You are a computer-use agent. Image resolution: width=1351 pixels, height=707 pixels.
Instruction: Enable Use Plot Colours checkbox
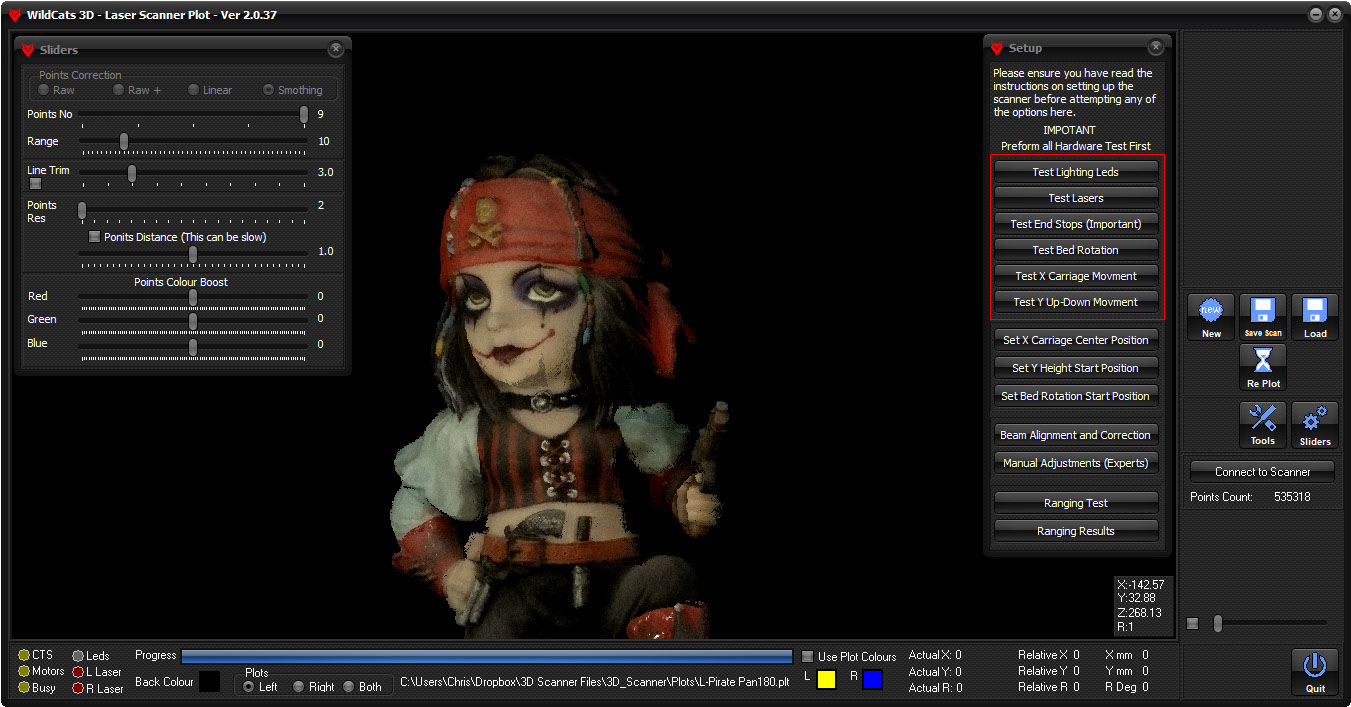[x=808, y=657]
